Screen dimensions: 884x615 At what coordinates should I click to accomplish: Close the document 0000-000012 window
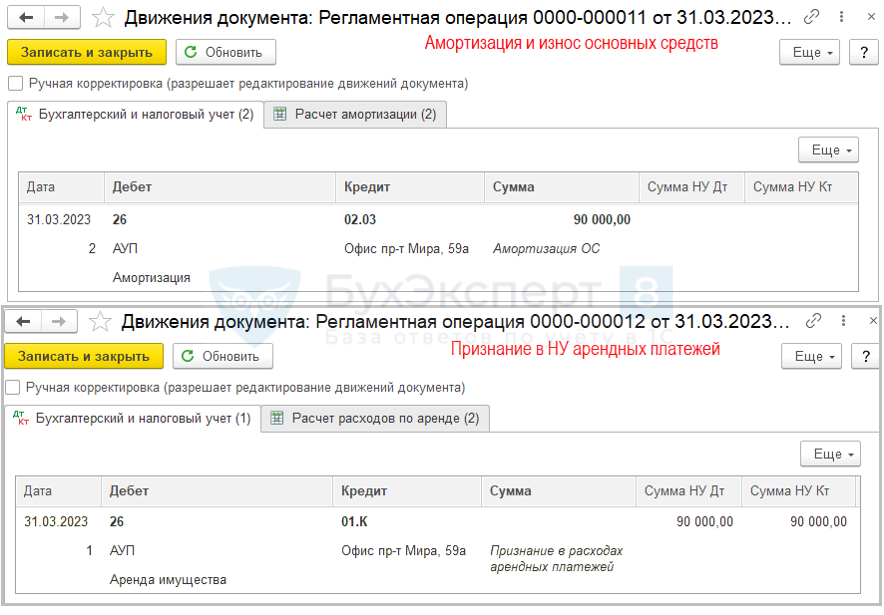pyautogui.click(x=871, y=321)
